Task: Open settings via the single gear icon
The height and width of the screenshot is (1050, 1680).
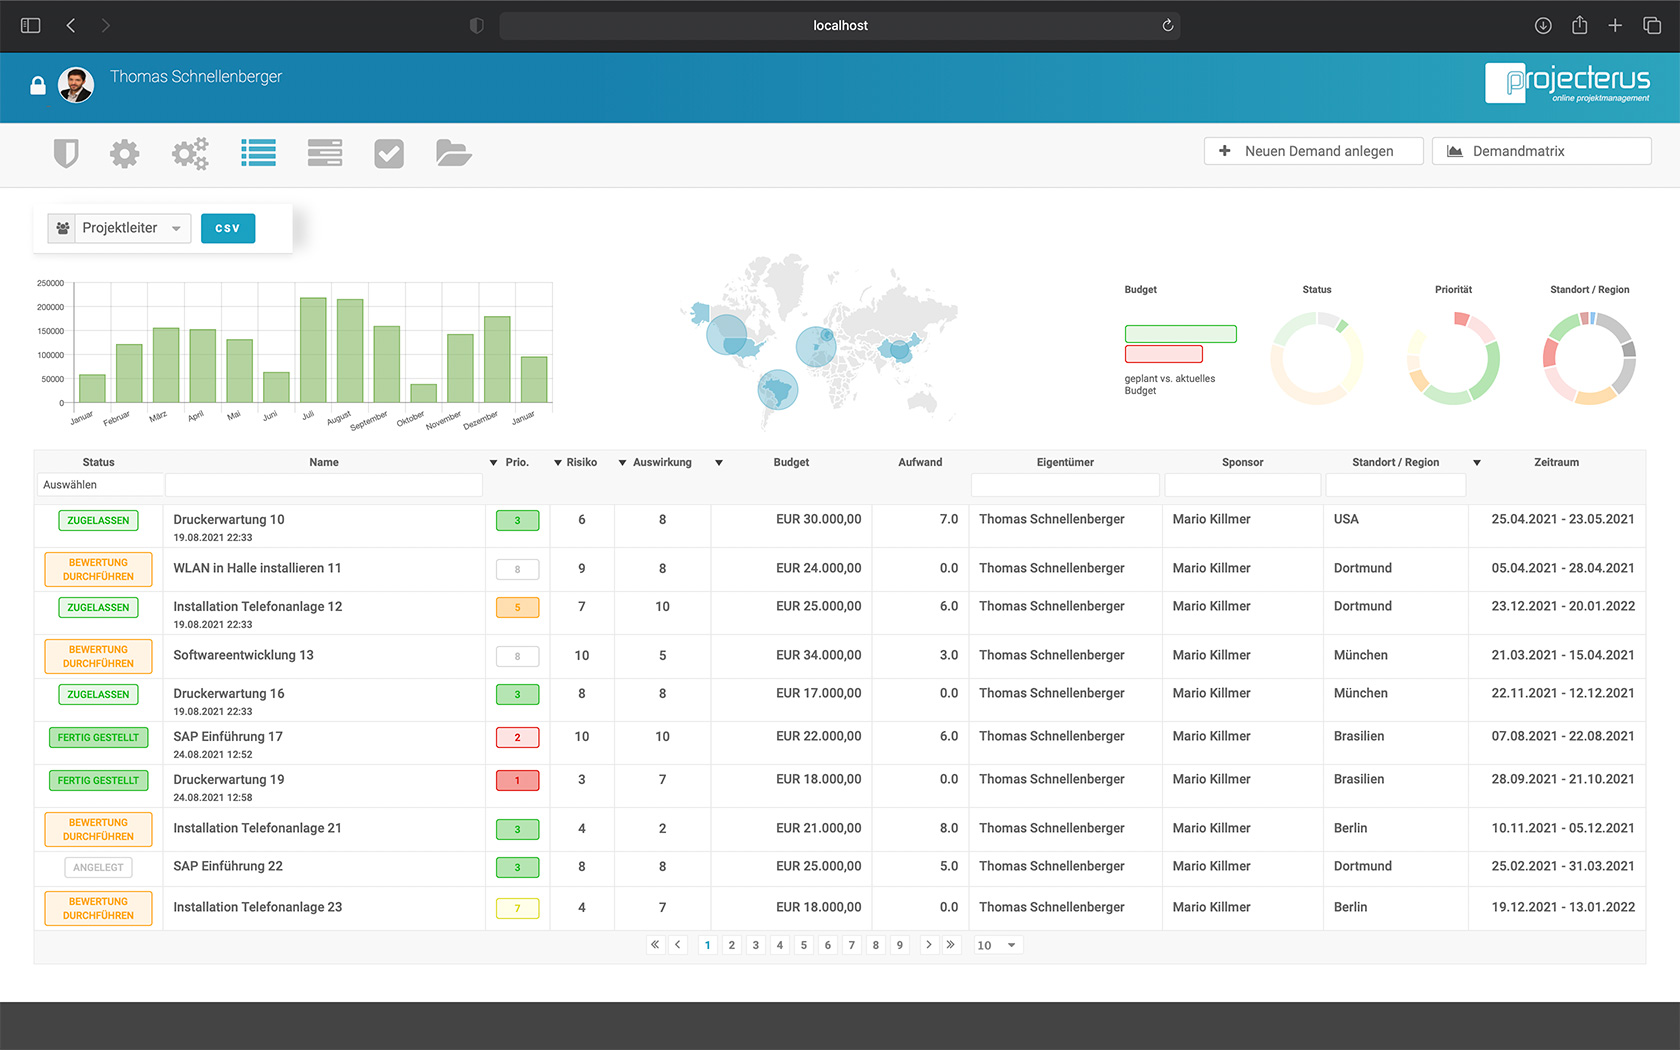Action: pyautogui.click(x=124, y=153)
